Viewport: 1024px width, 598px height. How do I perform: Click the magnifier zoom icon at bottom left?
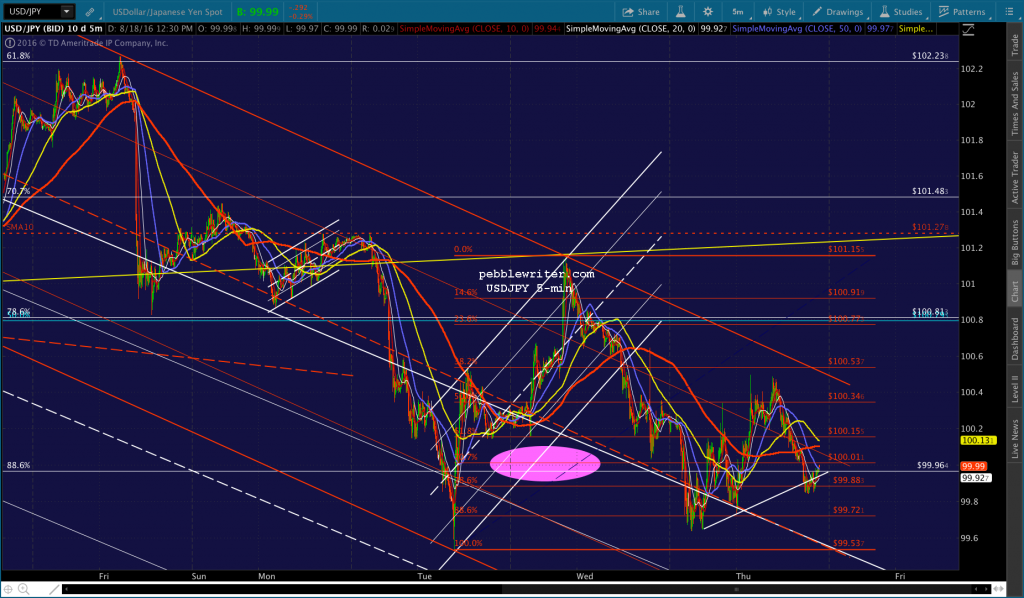coord(24,589)
